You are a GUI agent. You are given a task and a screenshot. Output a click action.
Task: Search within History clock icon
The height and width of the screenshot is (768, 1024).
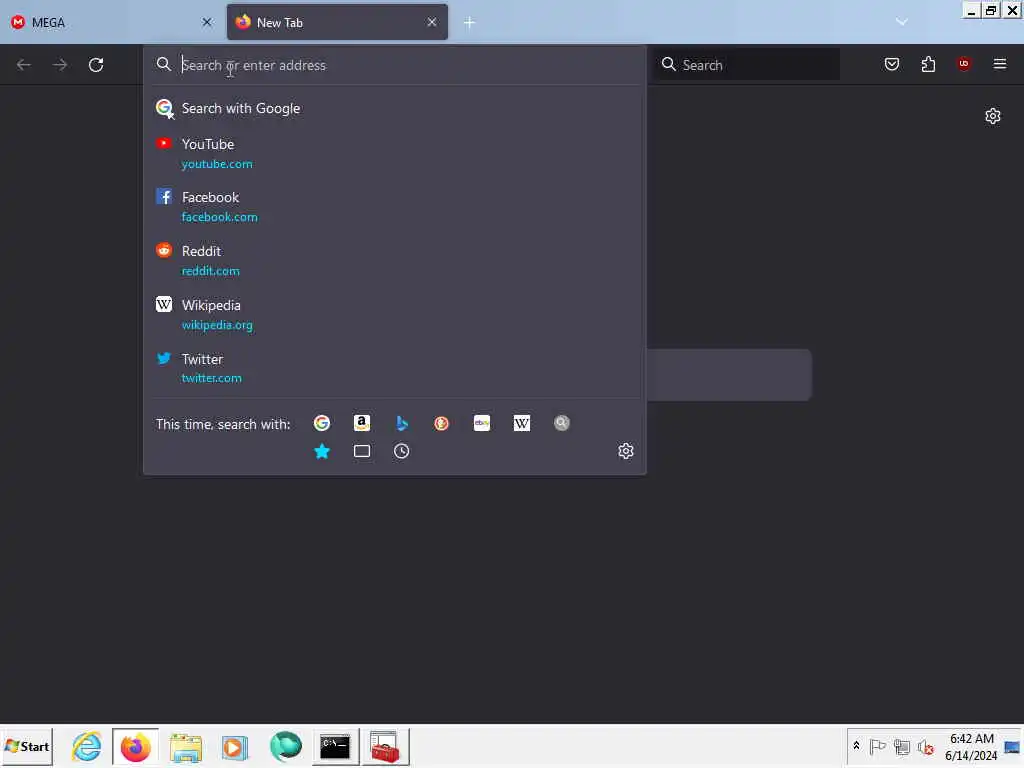(402, 451)
